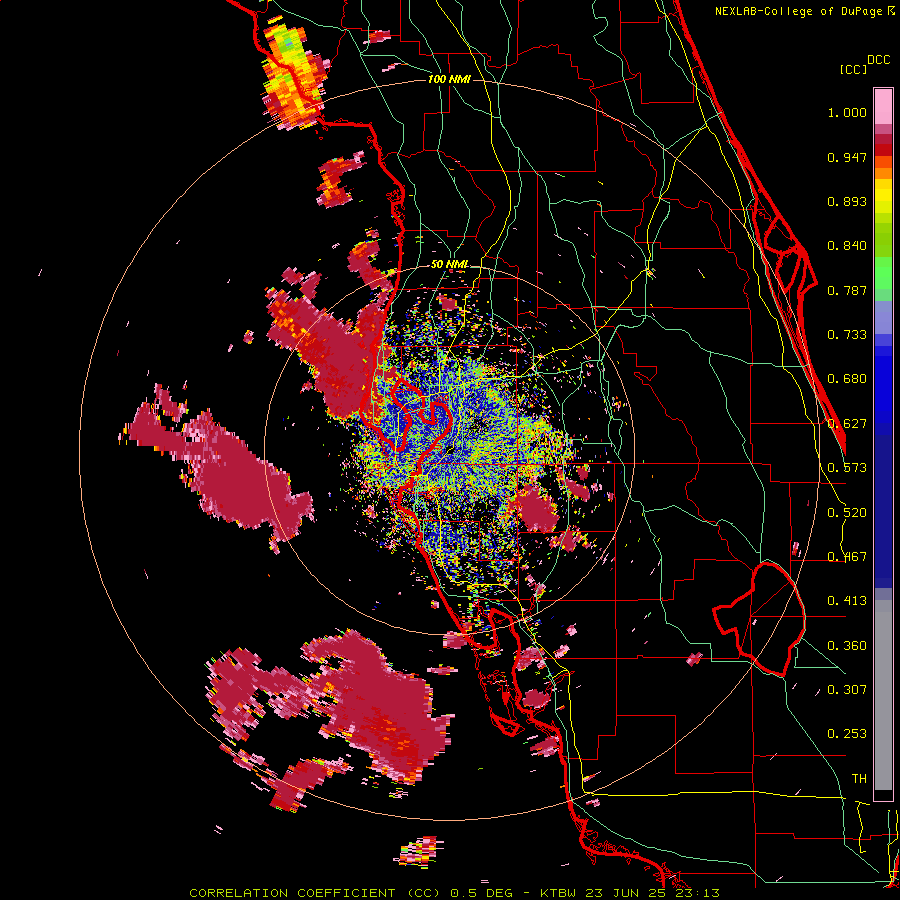Click the DCC label above the color bar
This screenshot has width=900, height=900.
point(878,60)
